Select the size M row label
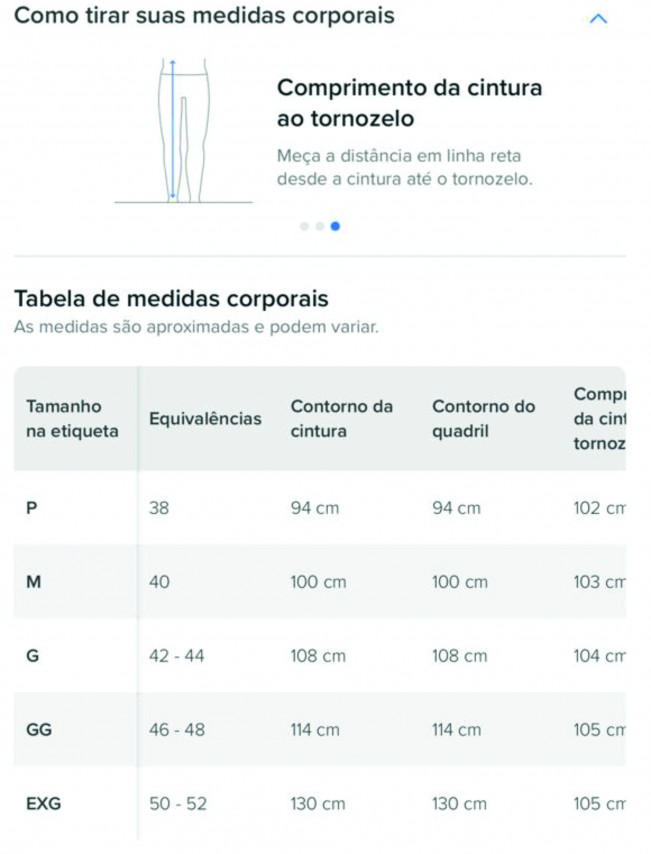 (34, 582)
